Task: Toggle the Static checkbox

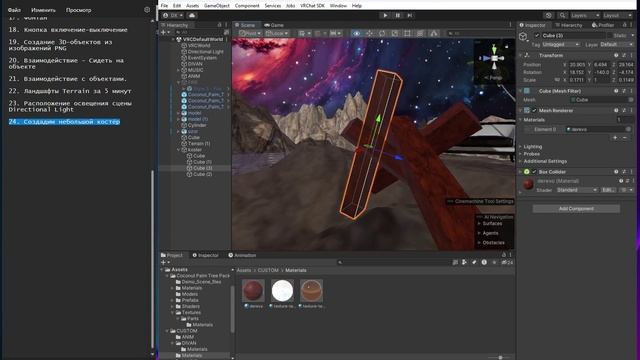Action: (x=609, y=36)
